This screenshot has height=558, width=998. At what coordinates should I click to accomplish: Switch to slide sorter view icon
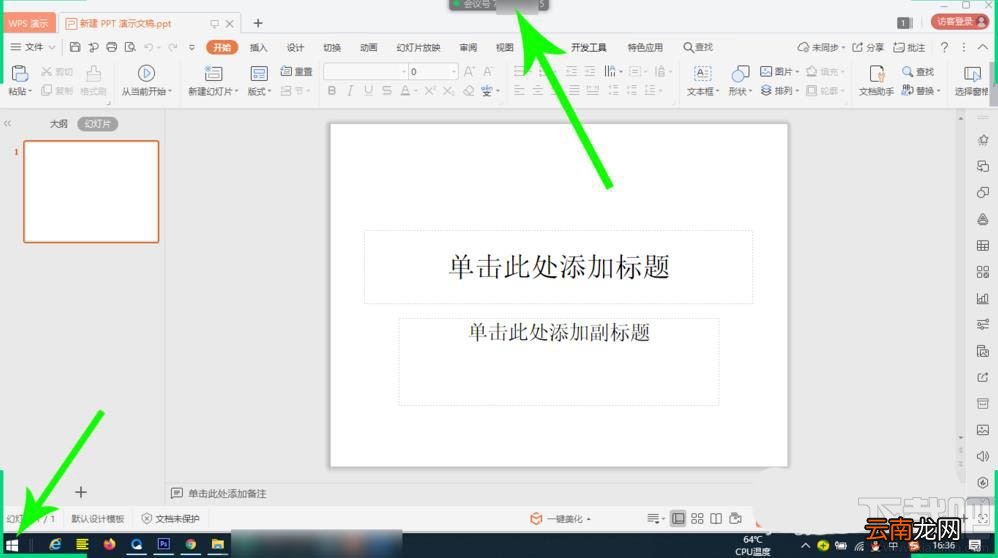[698, 519]
